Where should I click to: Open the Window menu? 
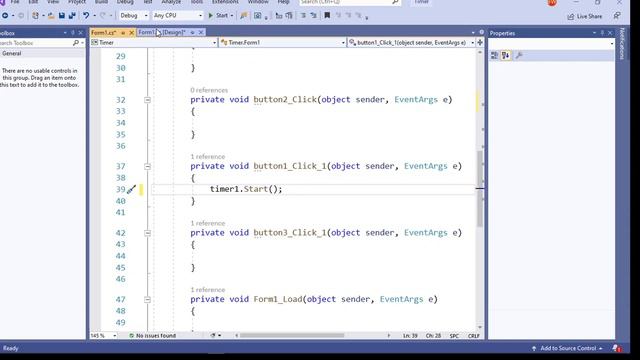[258, 2]
